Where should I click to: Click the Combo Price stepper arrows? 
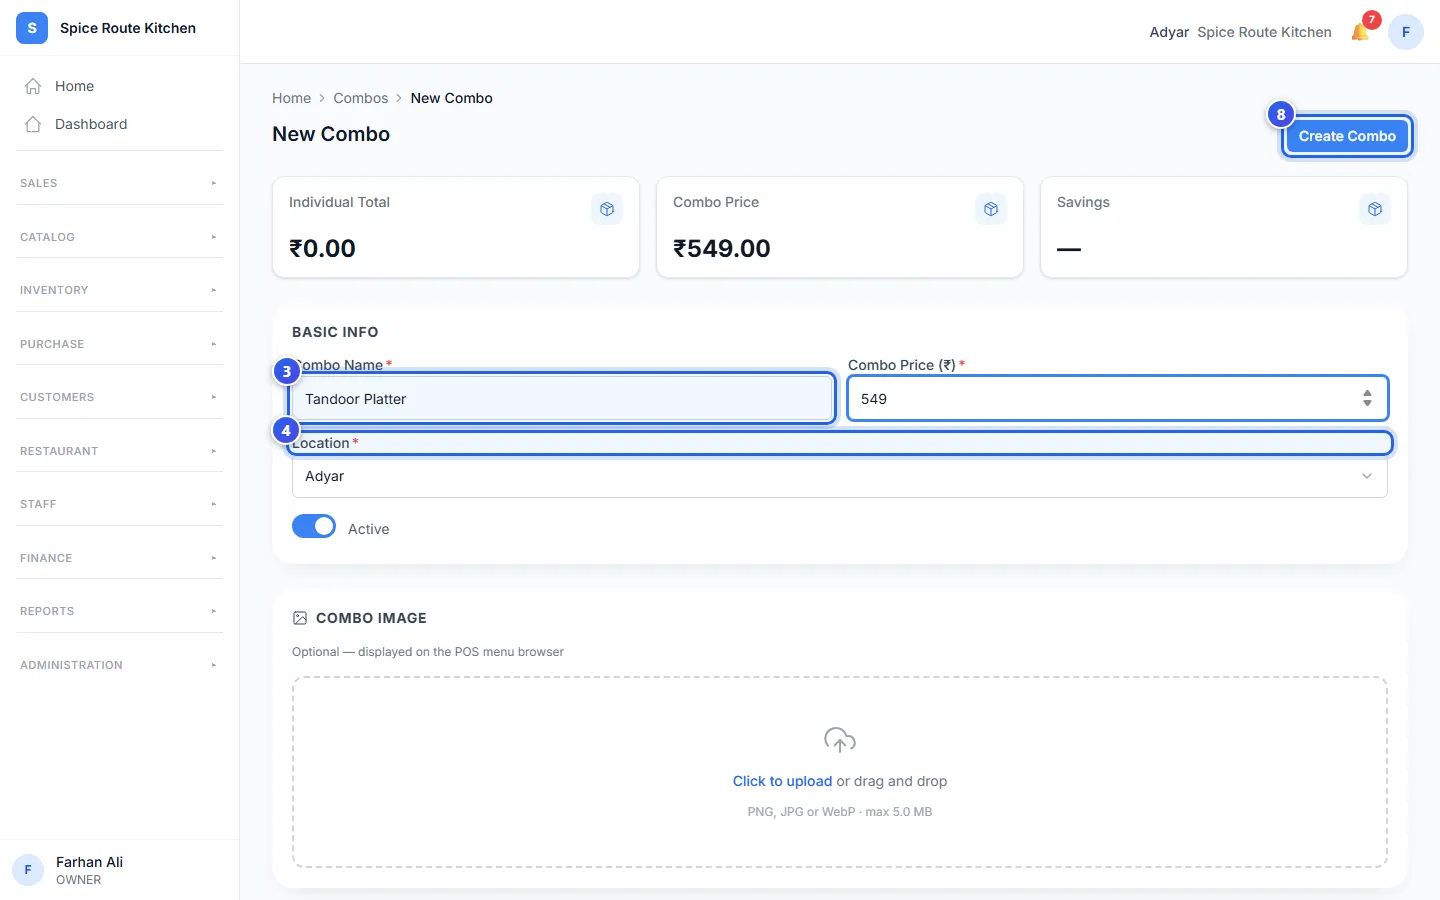pyautogui.click(x=1367, y=398)
